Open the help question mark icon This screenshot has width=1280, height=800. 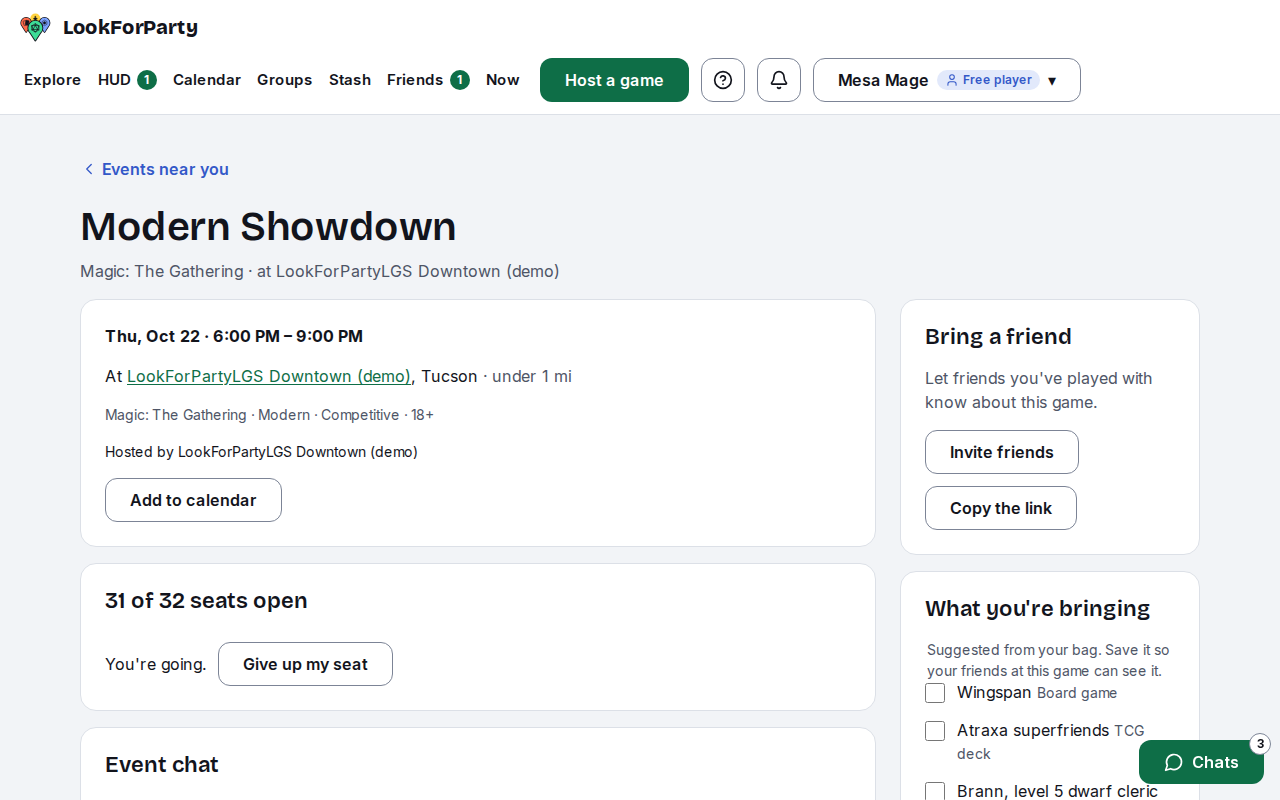pyautogui.click(x=723, y=80)
